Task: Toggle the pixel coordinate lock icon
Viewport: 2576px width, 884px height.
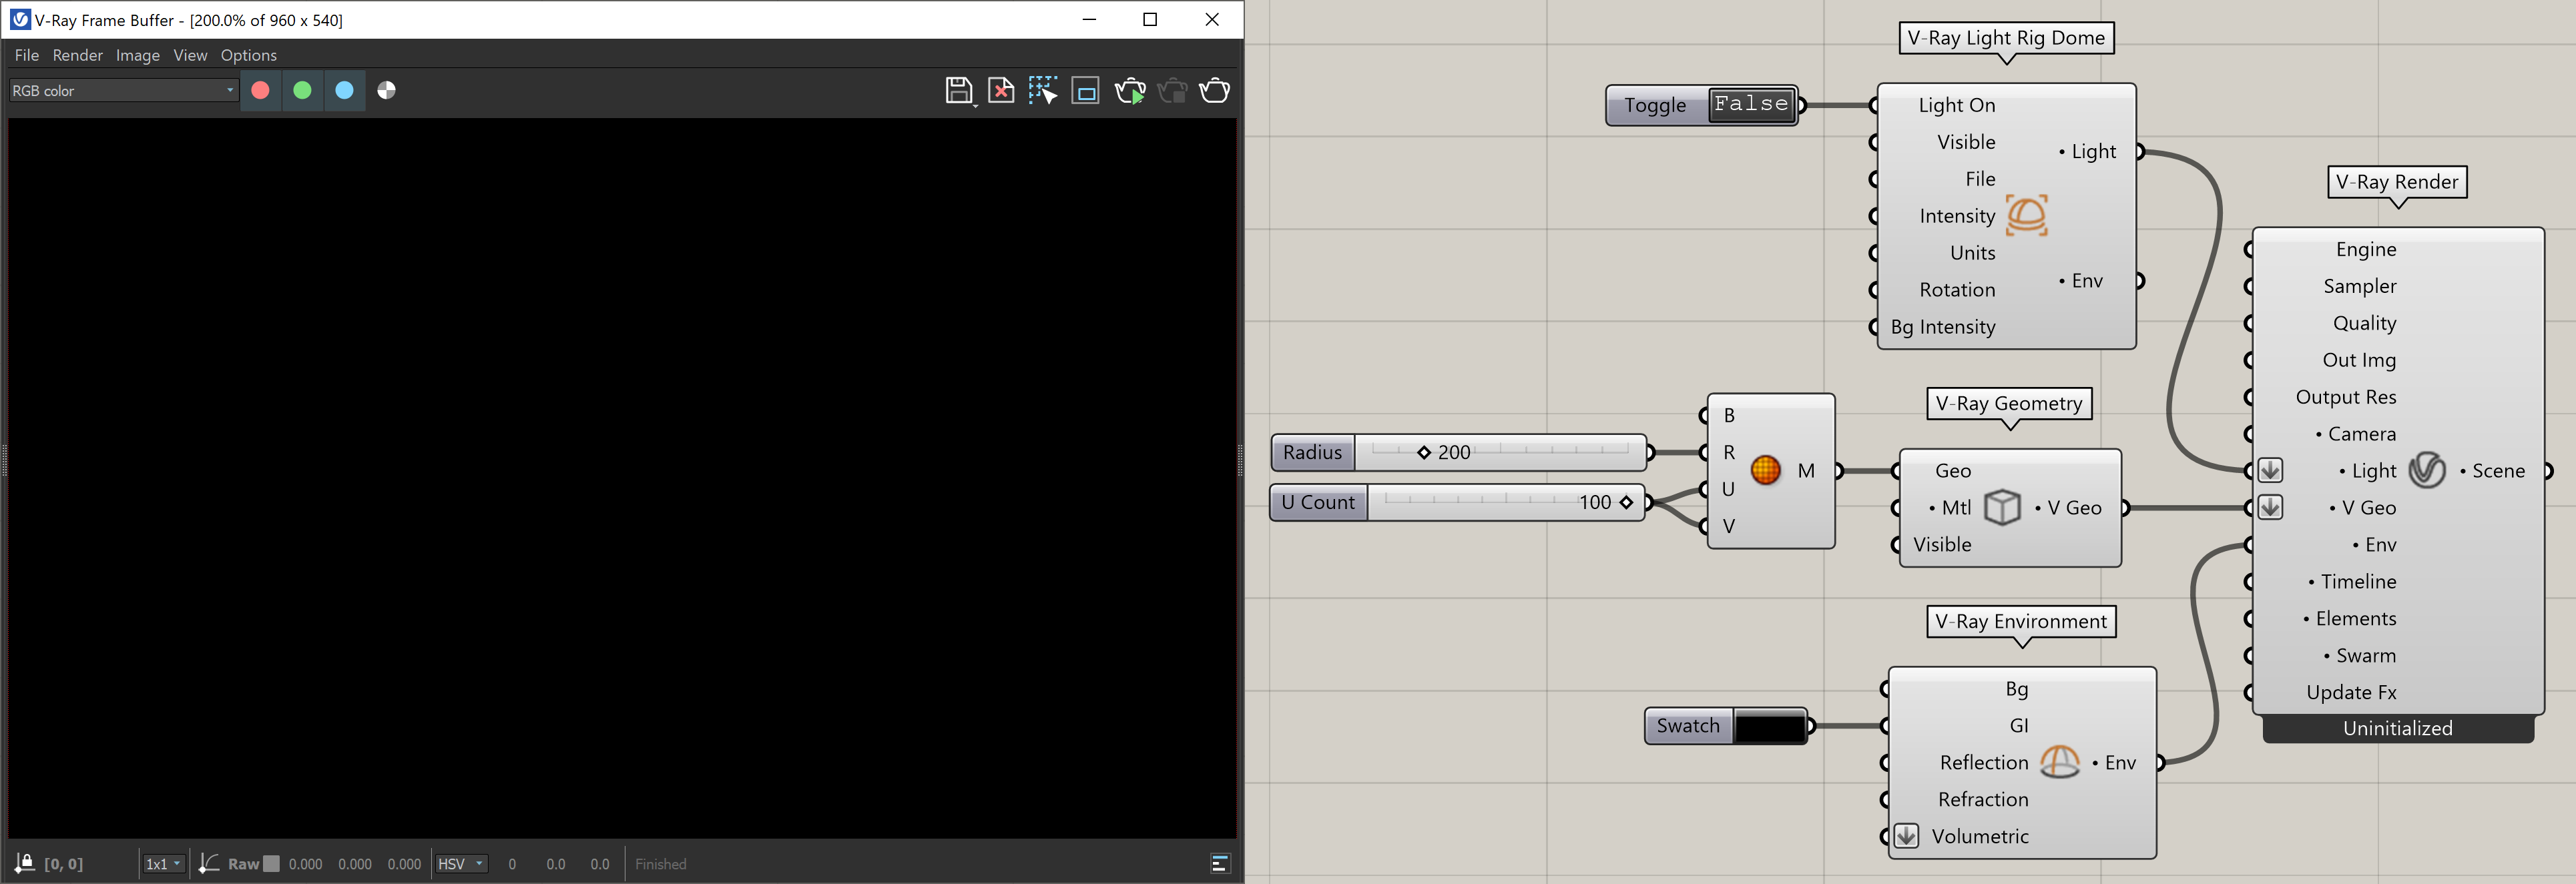Action: click(25, 863)
